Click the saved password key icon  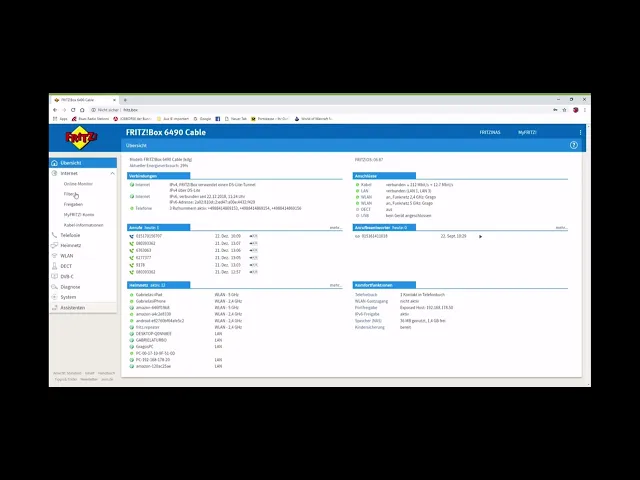(x=555, y=110)
